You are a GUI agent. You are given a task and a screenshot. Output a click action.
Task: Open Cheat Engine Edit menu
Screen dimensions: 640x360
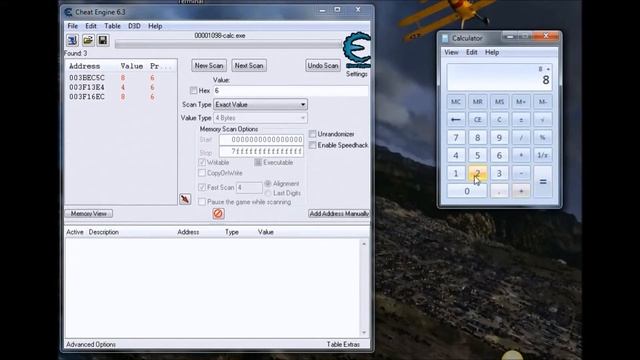91,26
